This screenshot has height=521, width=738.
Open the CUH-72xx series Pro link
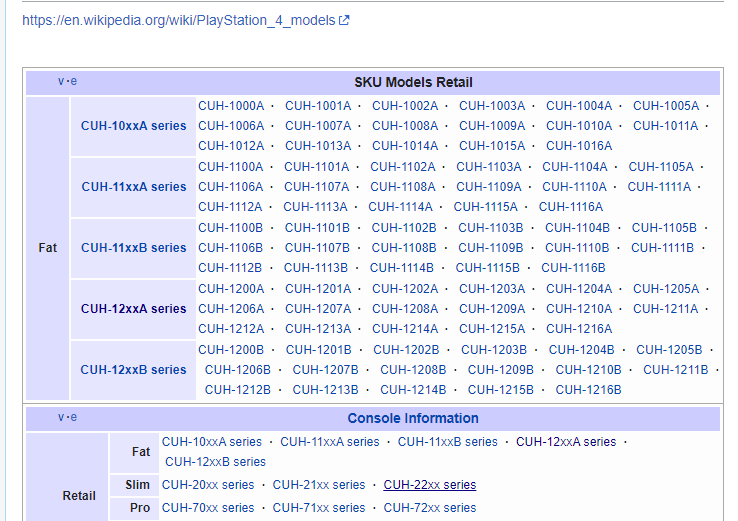pos(430,508)
